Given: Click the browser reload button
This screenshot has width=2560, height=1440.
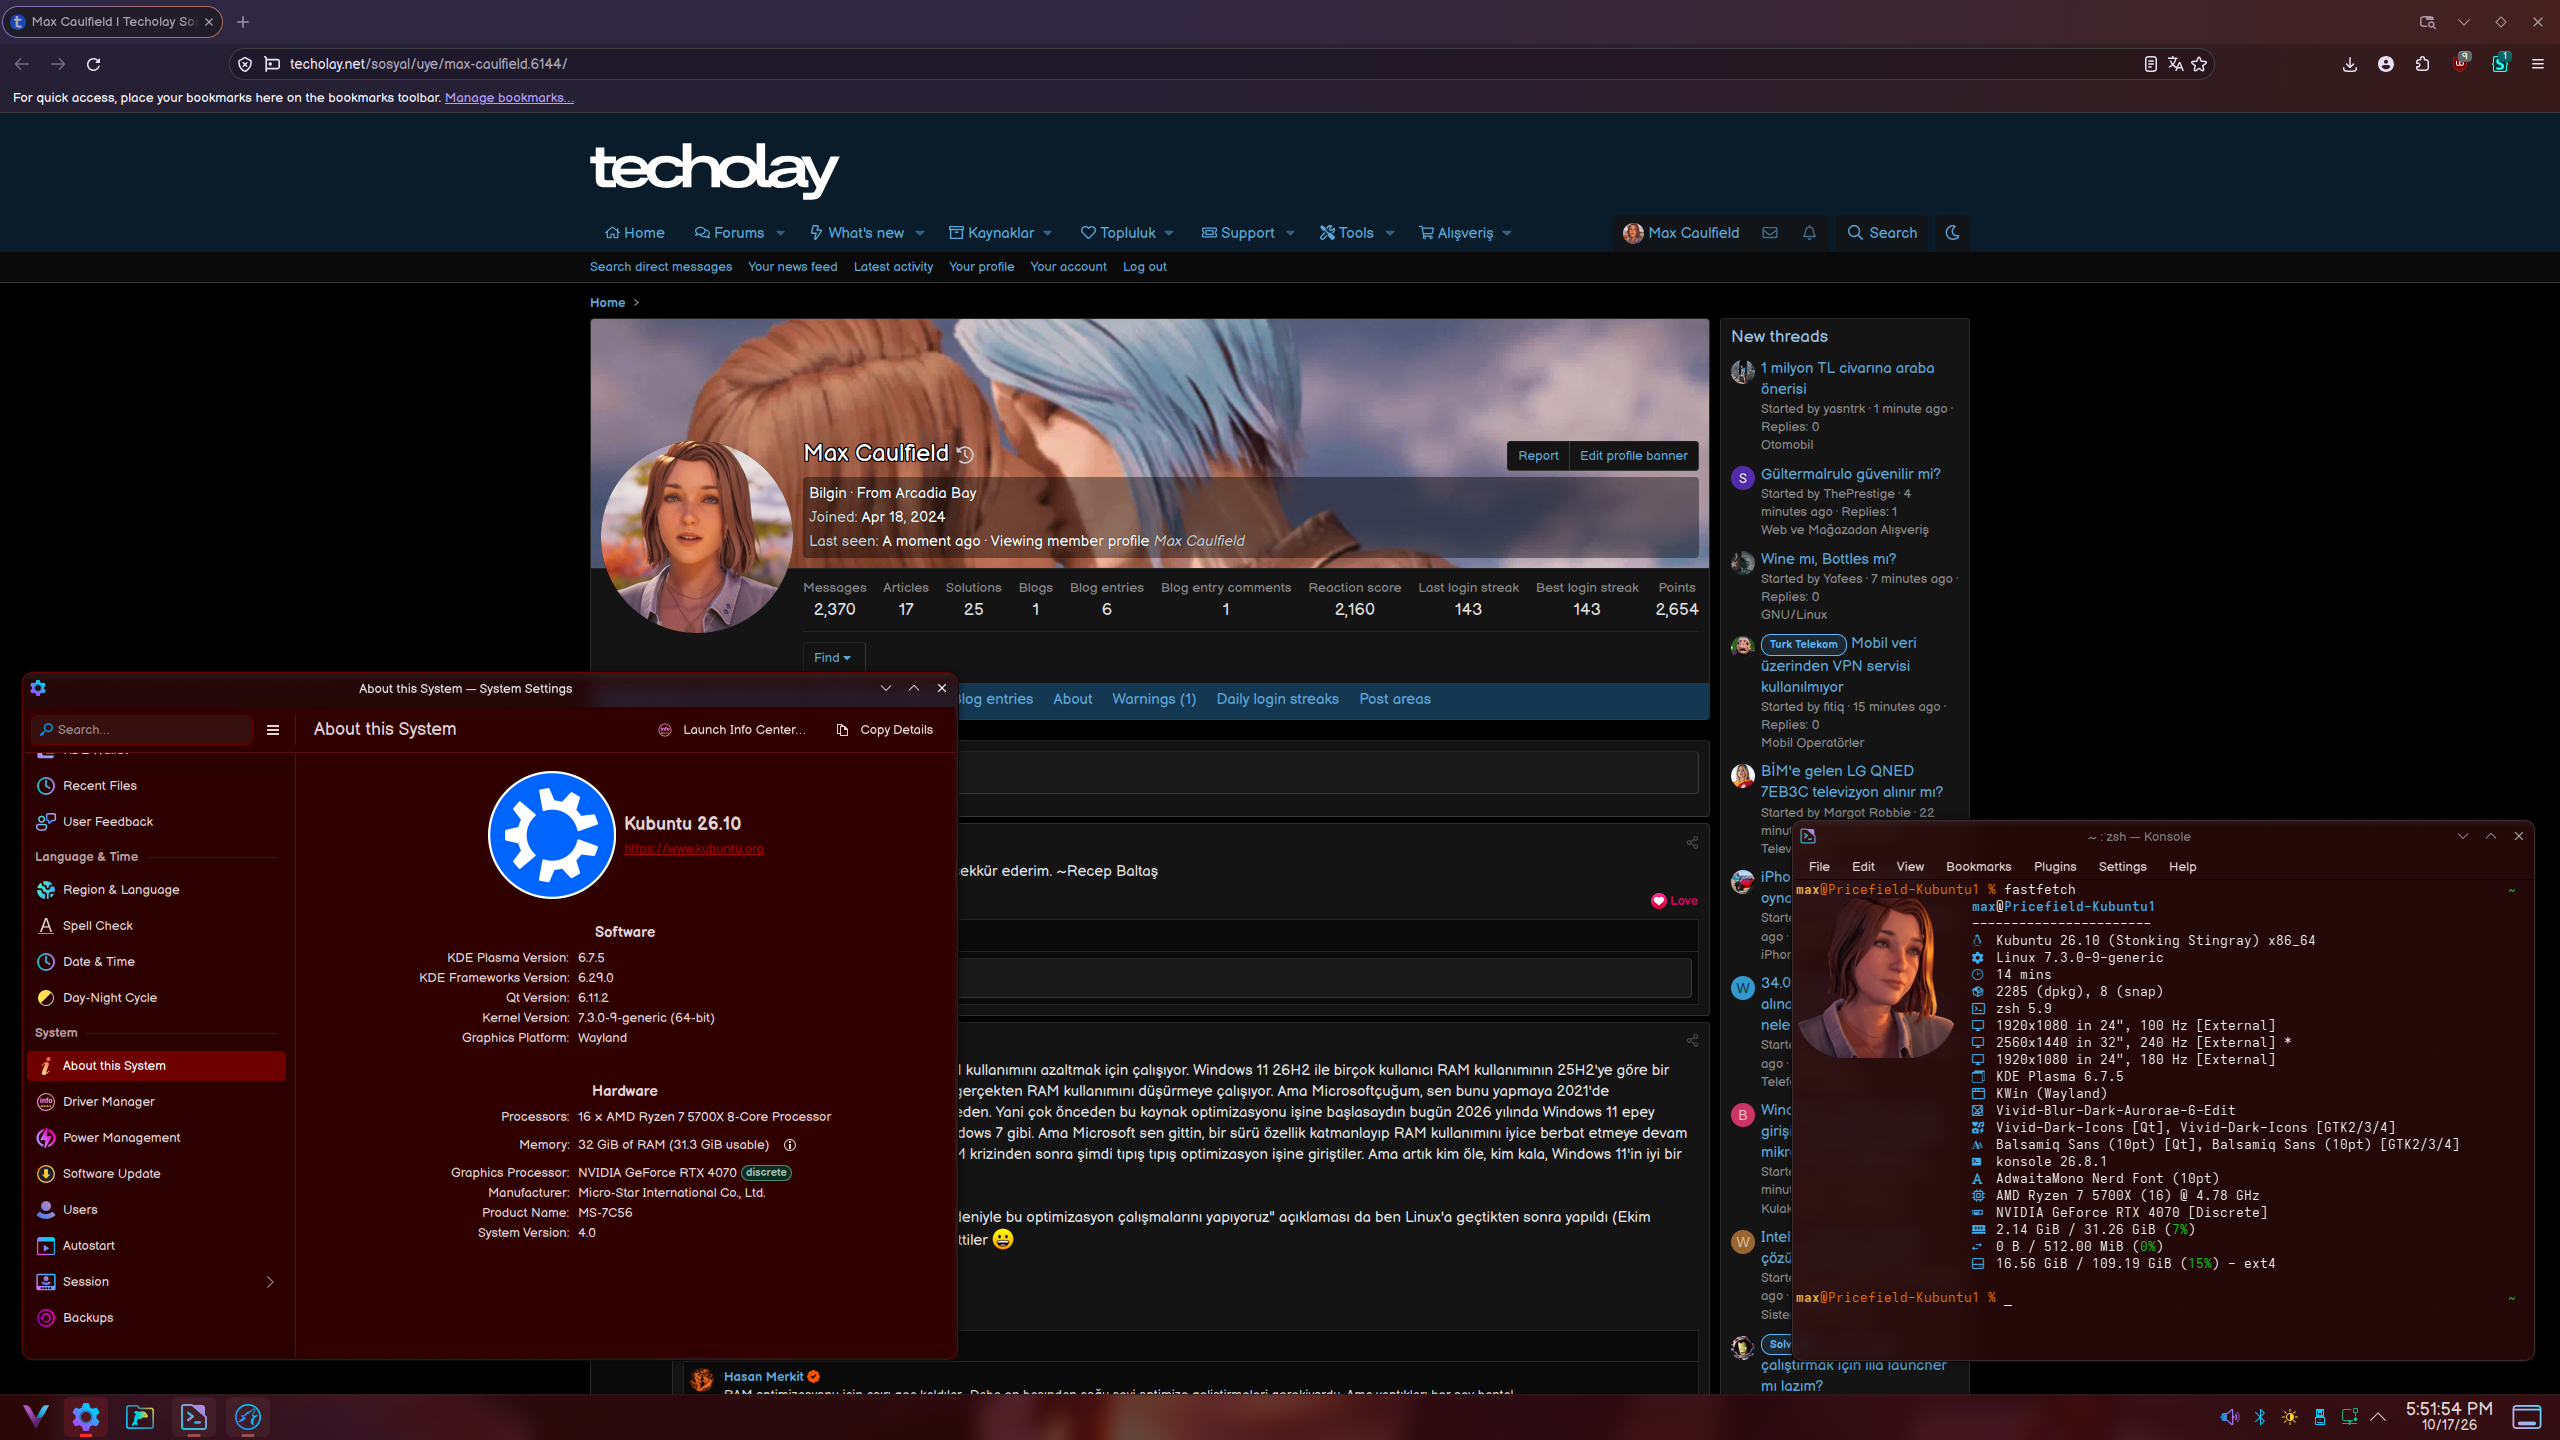Looking at the screenshot, I should click(x=93, y=64).
